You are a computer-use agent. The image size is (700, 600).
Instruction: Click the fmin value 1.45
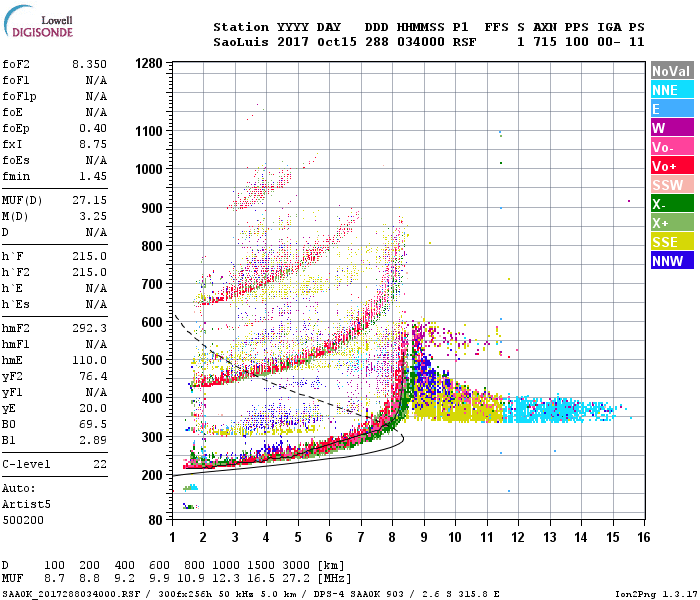pos(93,176)
